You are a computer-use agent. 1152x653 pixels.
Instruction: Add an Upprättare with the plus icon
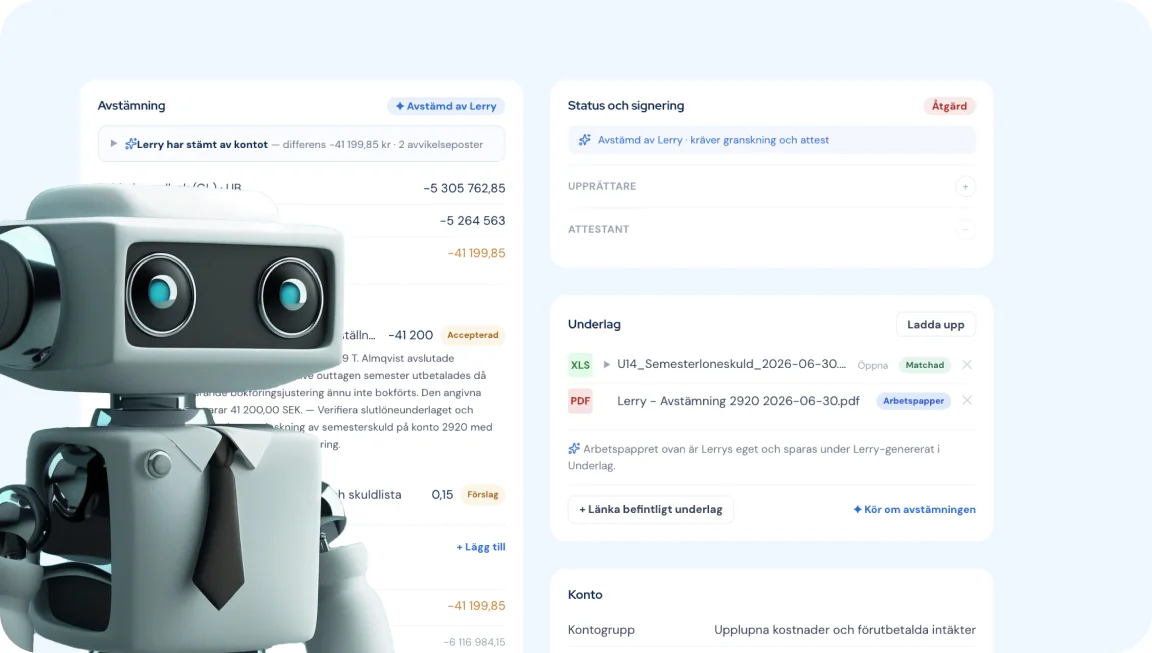click(x=965, y=187)
